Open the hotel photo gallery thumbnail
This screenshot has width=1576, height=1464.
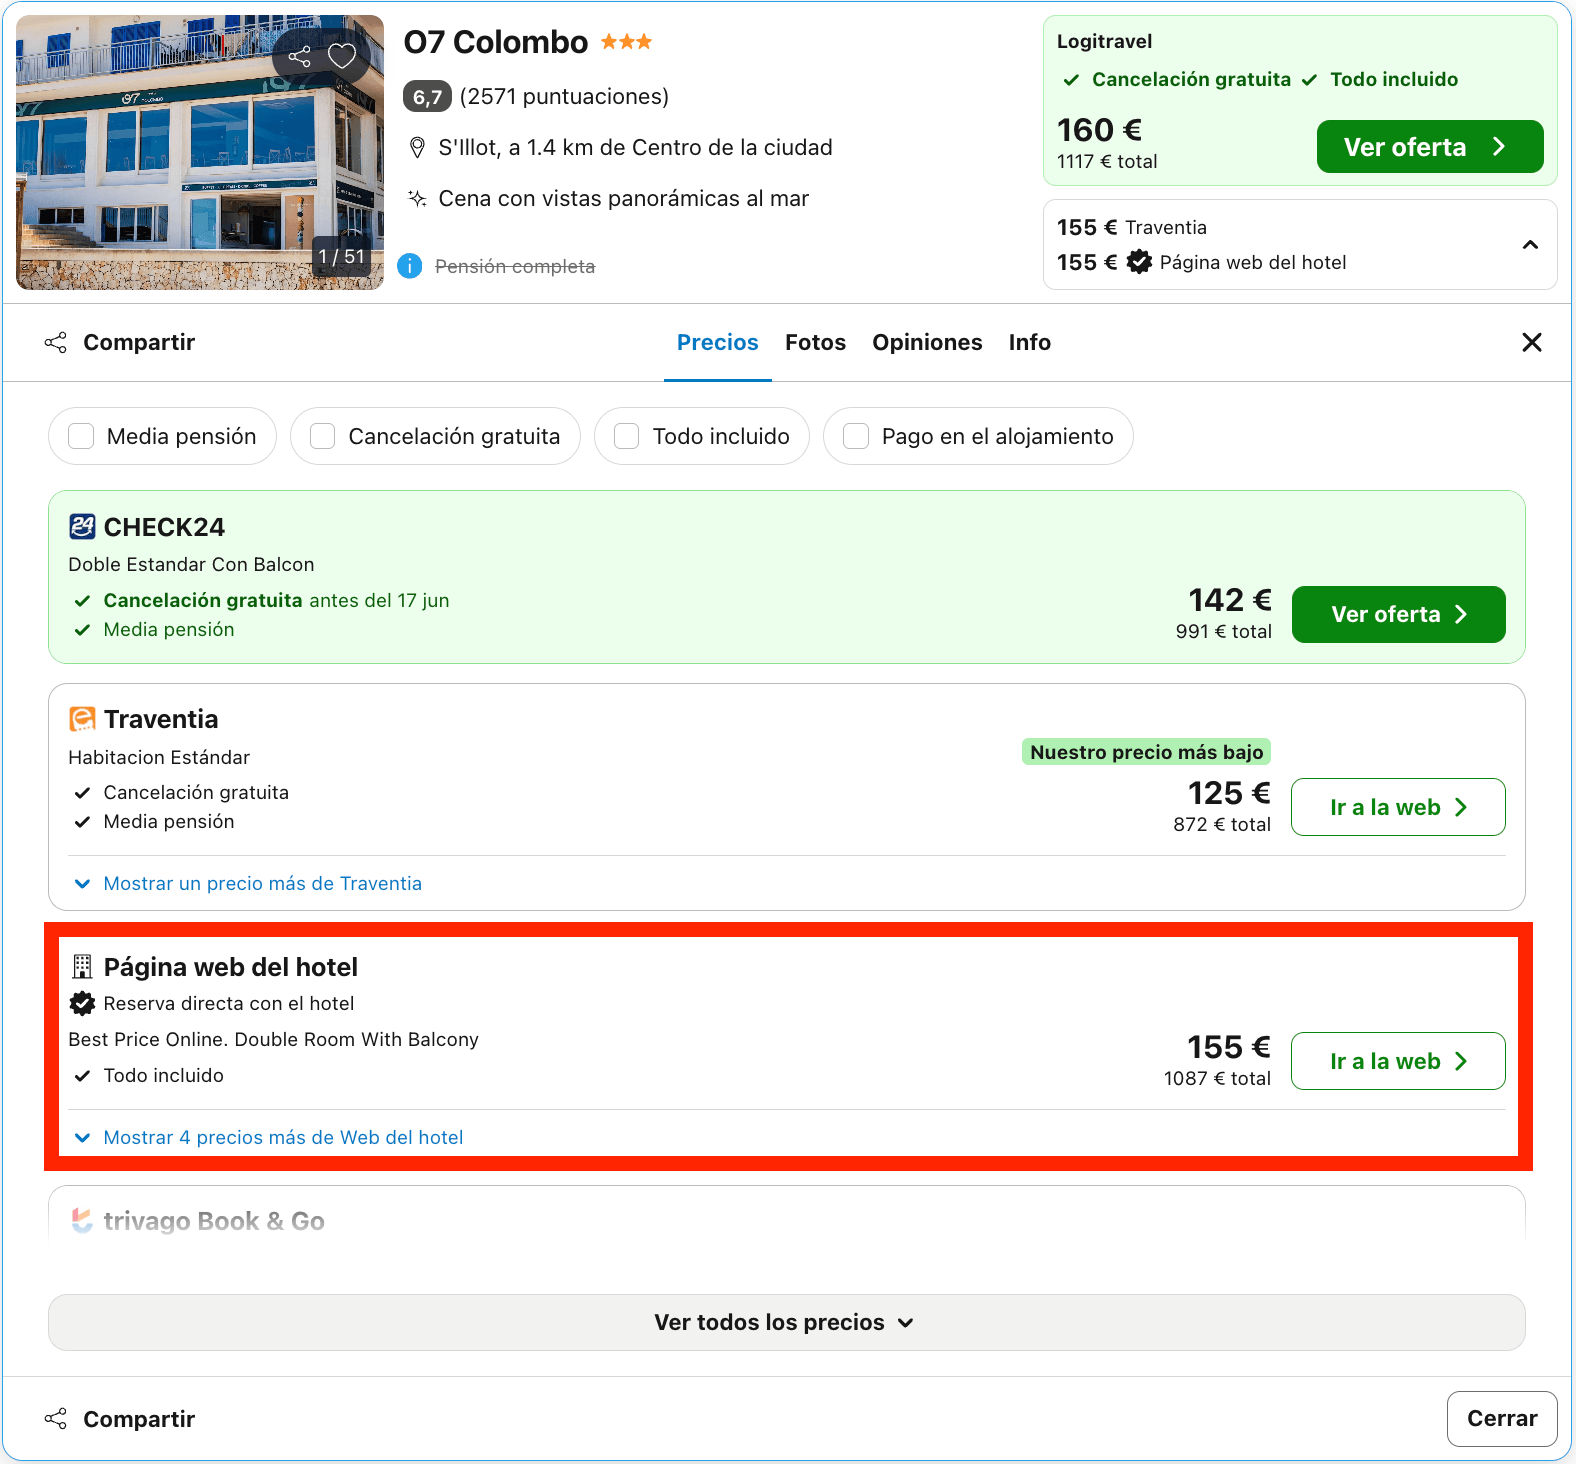click(200, 152)
